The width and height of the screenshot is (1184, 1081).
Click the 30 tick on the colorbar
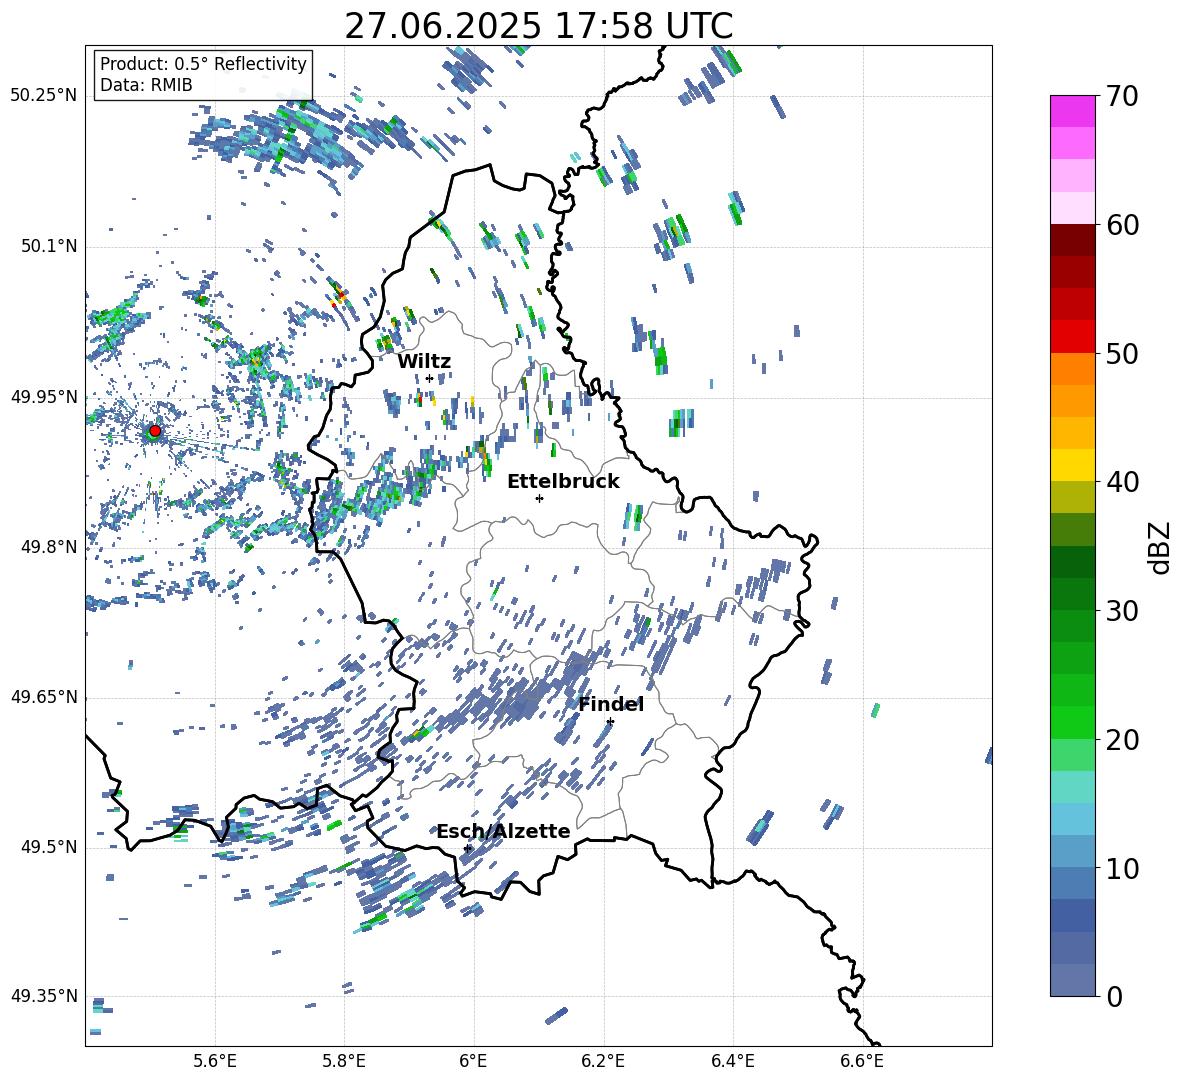click(x=1122, y=610)
